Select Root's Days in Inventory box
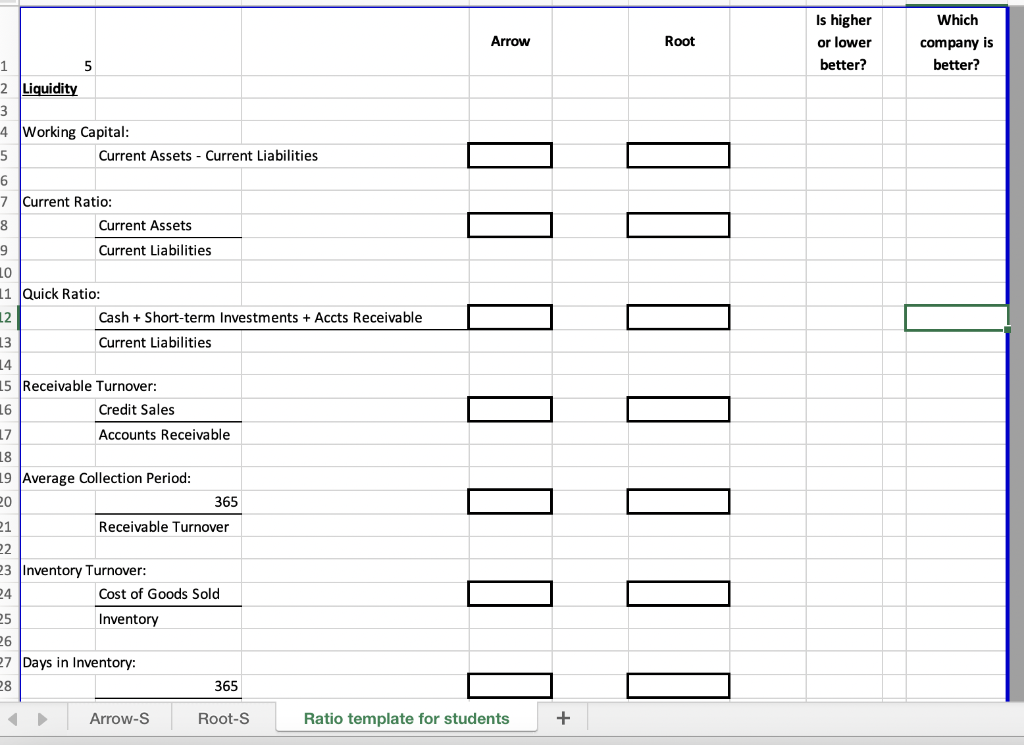Screen dimensions: 1024x745 [x=679, y=686]
